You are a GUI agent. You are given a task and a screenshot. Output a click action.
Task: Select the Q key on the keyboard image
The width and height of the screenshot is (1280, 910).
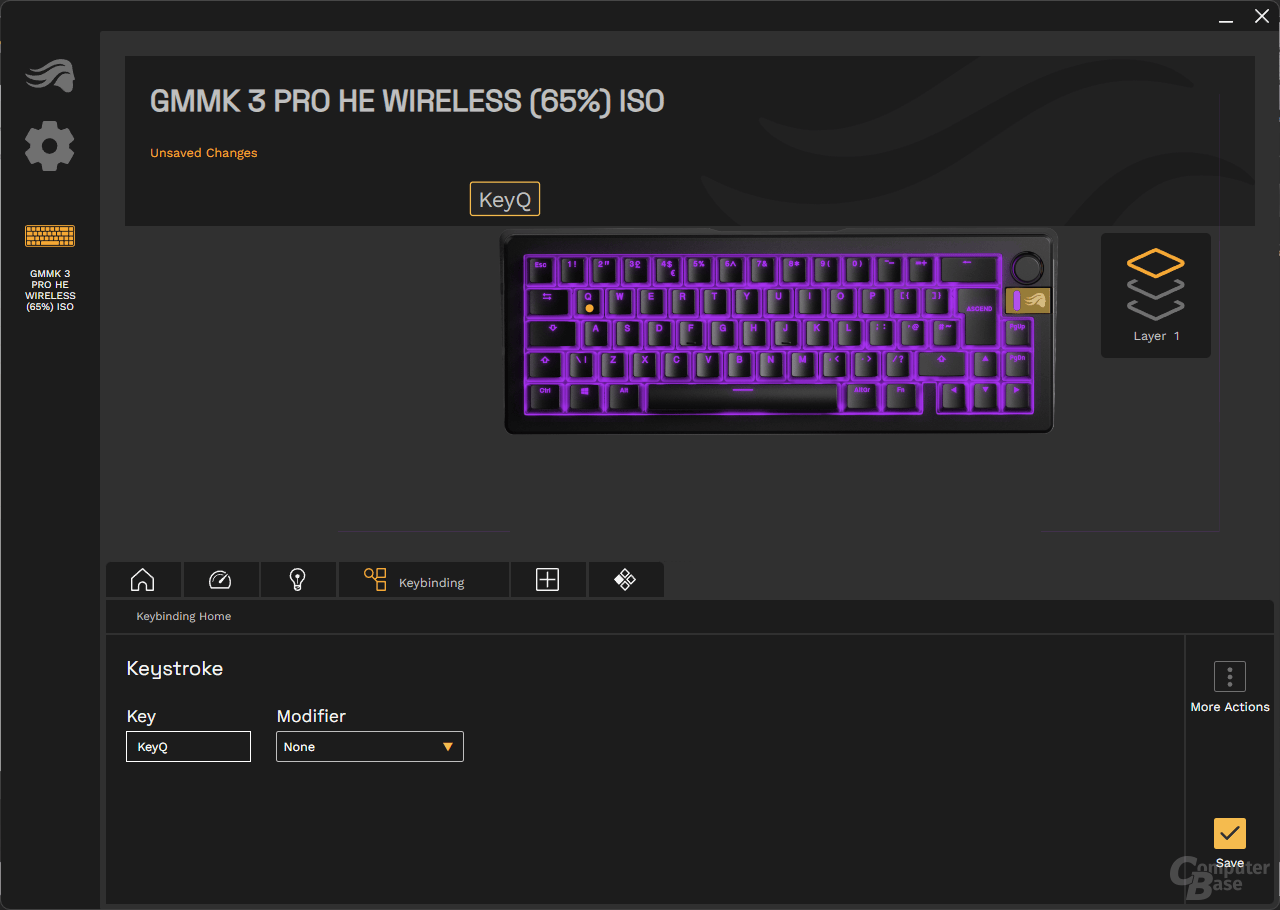(x=588, y=301)
